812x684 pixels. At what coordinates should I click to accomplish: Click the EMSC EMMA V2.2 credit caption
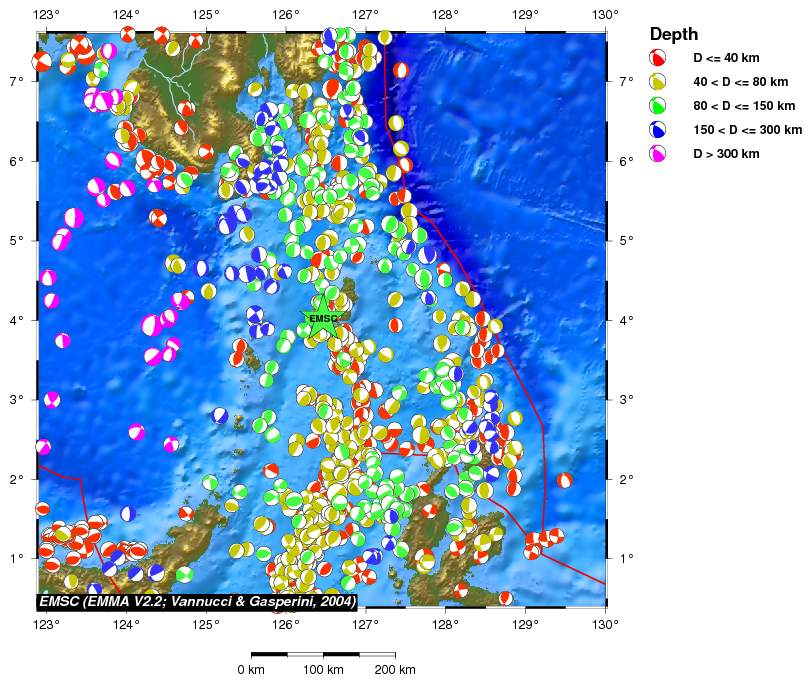[x=197, y=601]
